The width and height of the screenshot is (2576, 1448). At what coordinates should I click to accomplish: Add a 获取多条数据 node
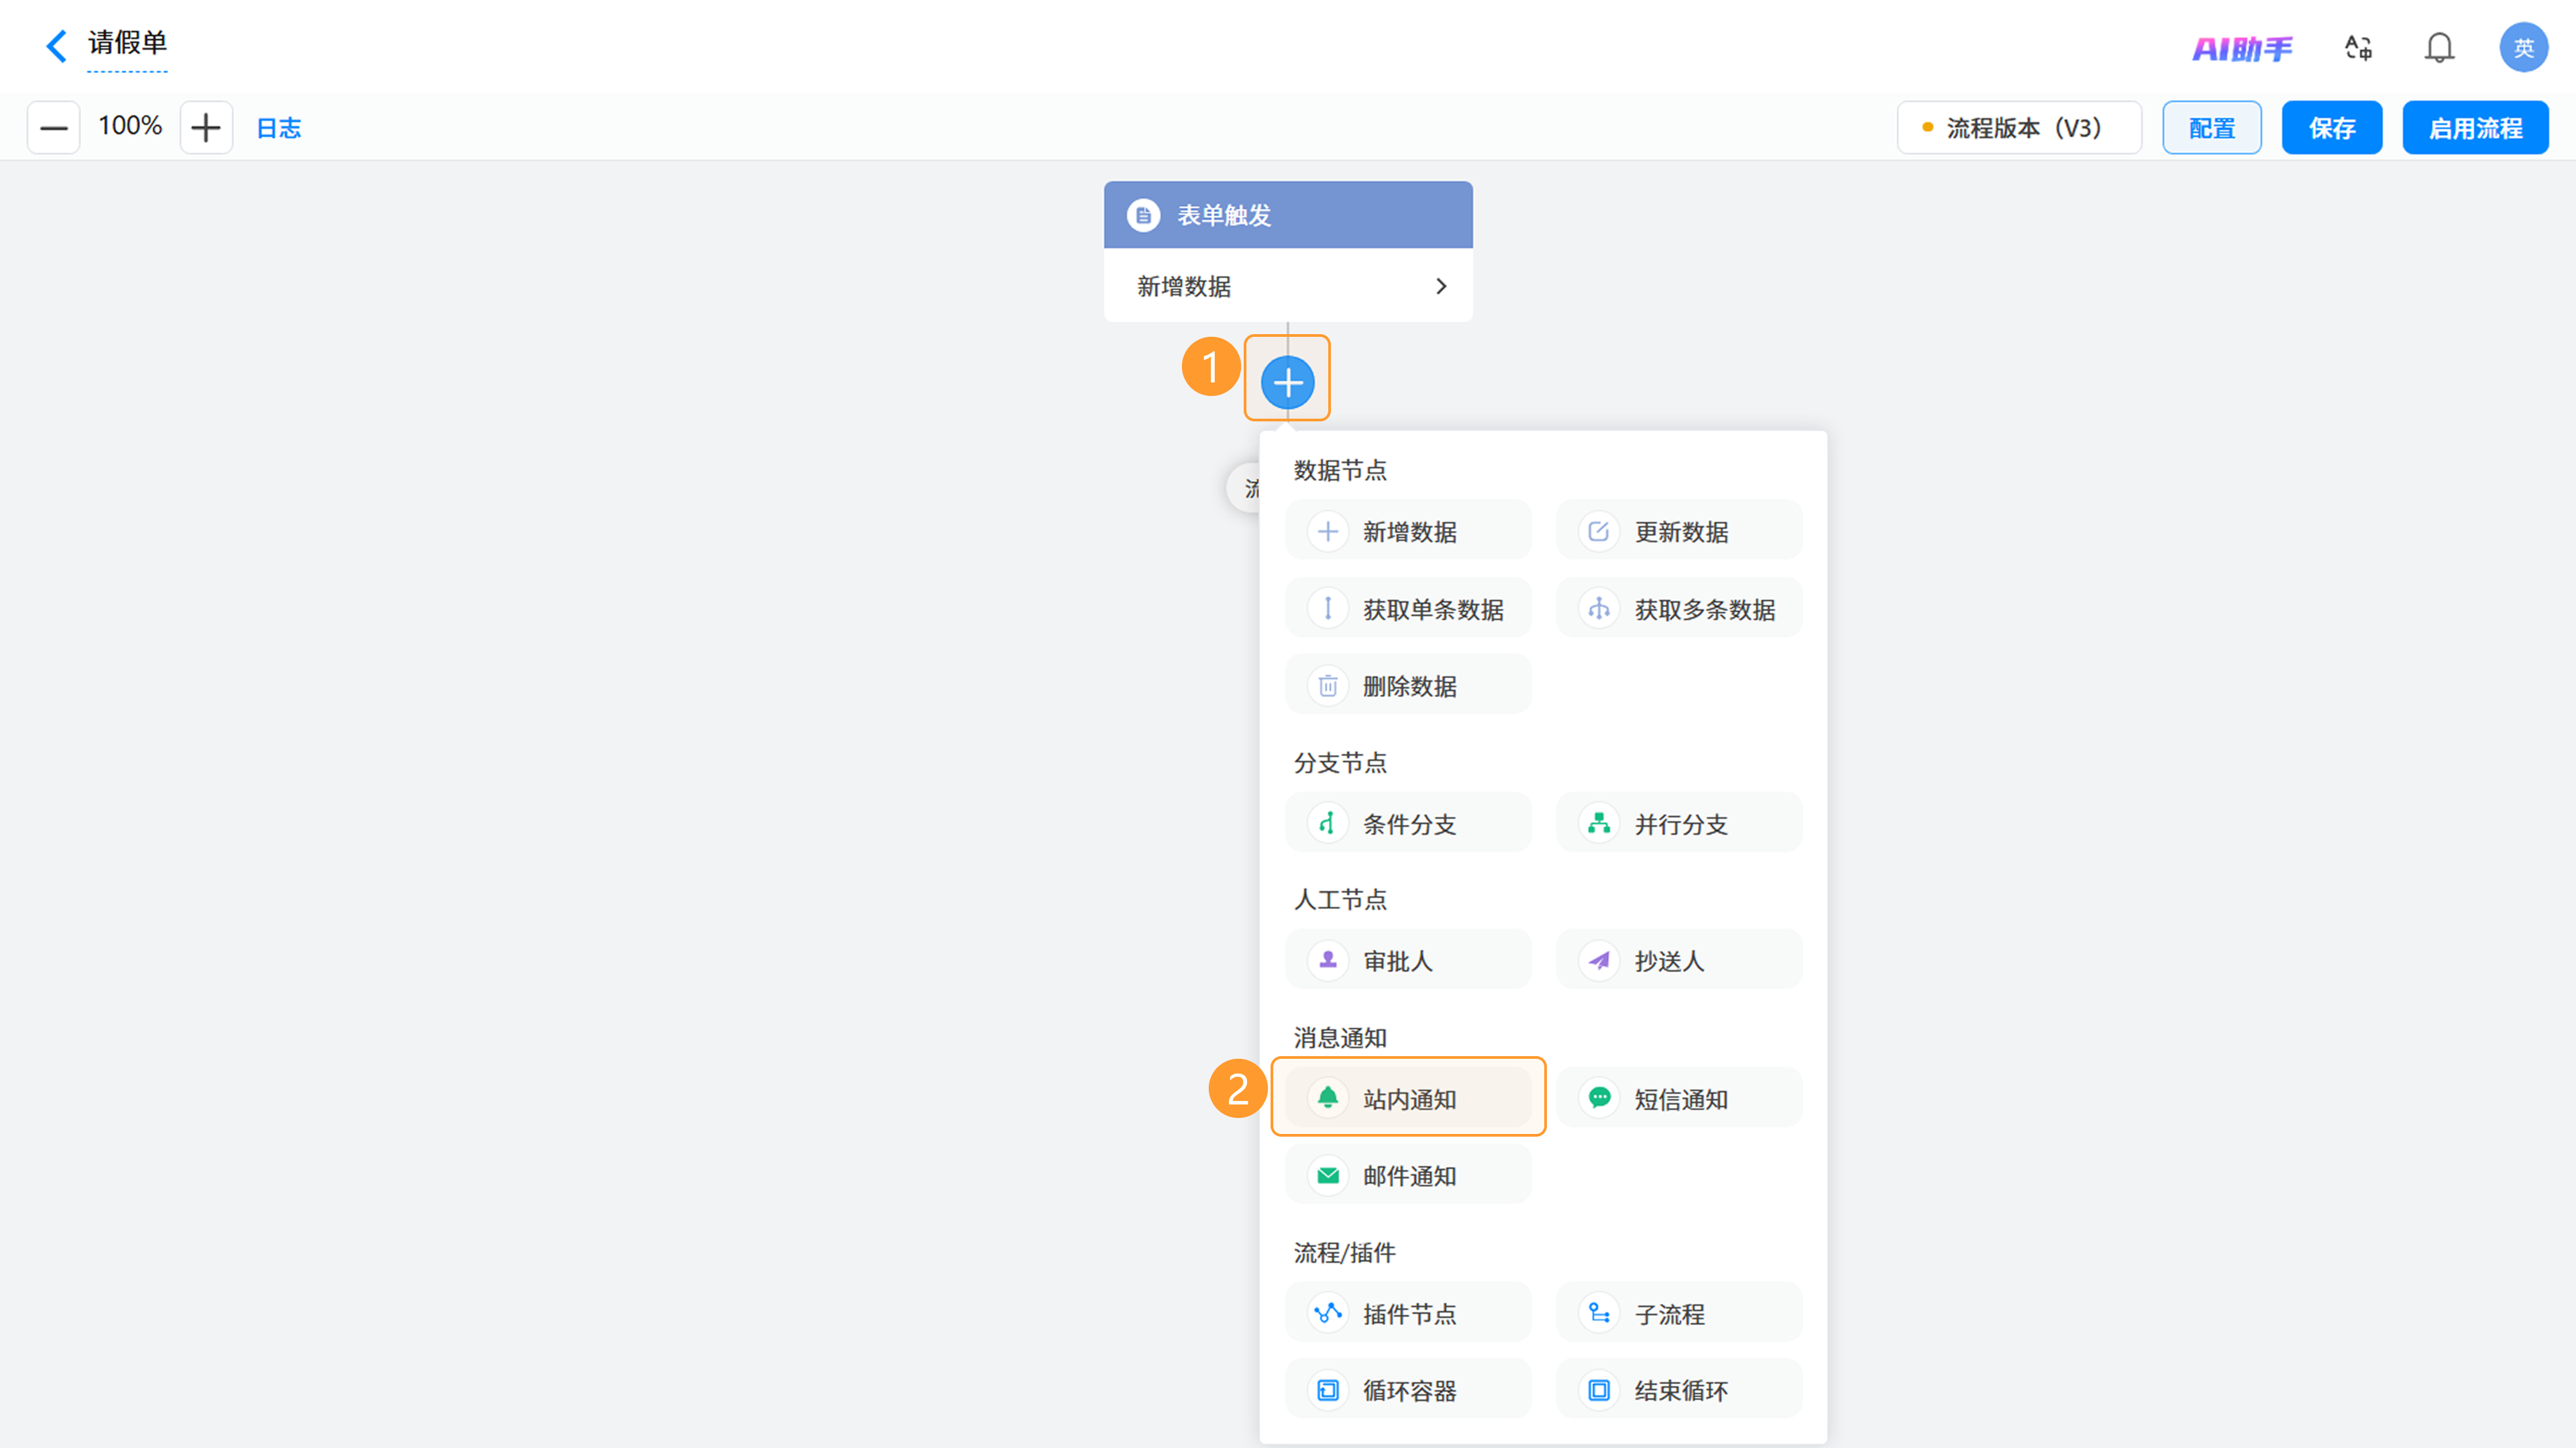click(x=1679, y=608)
